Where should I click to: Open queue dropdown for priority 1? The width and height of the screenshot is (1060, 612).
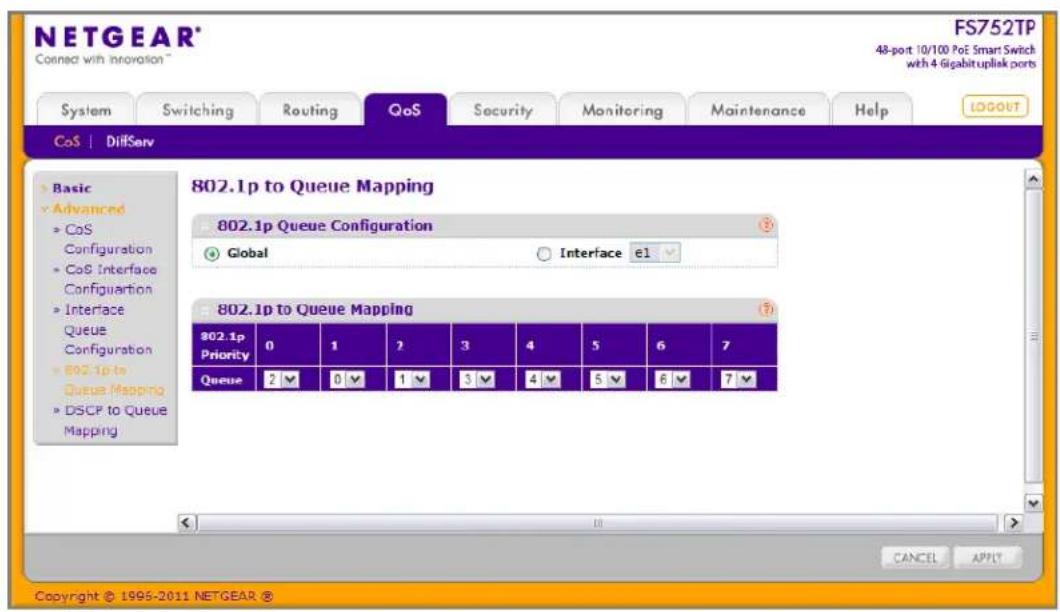coord(347,379)
